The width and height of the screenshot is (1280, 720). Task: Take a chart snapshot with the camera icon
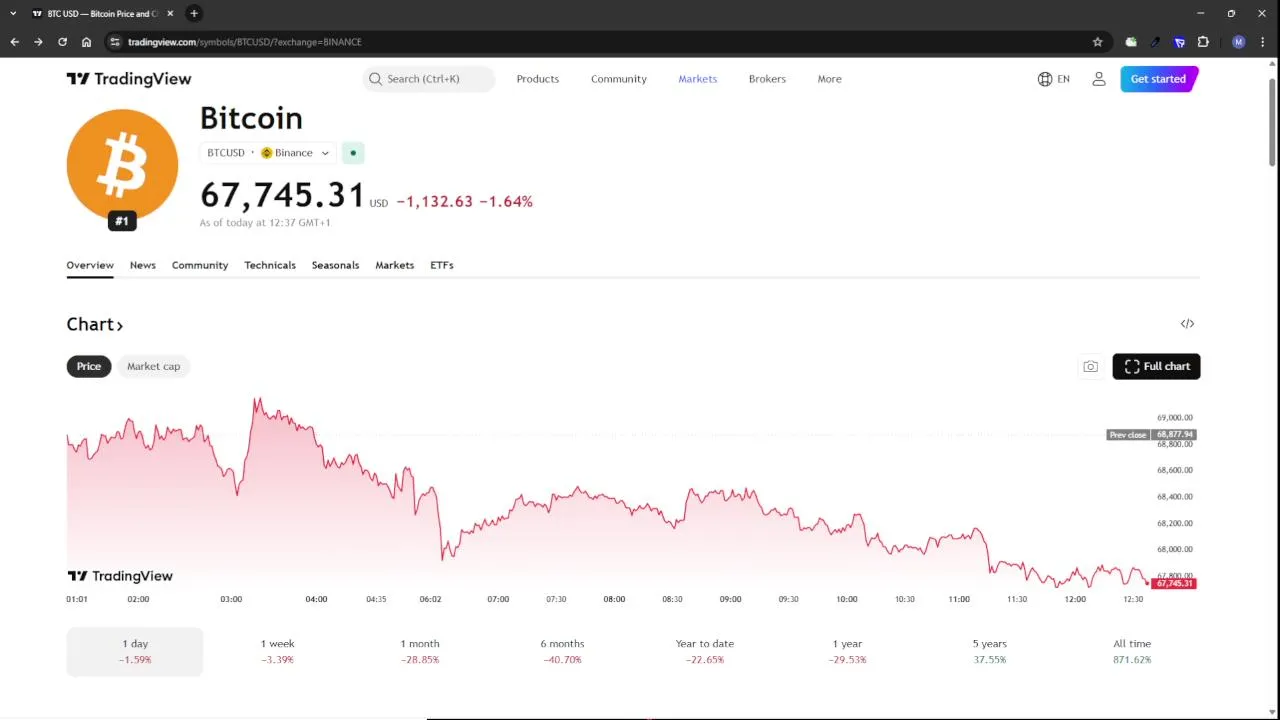pos(1090,367)
